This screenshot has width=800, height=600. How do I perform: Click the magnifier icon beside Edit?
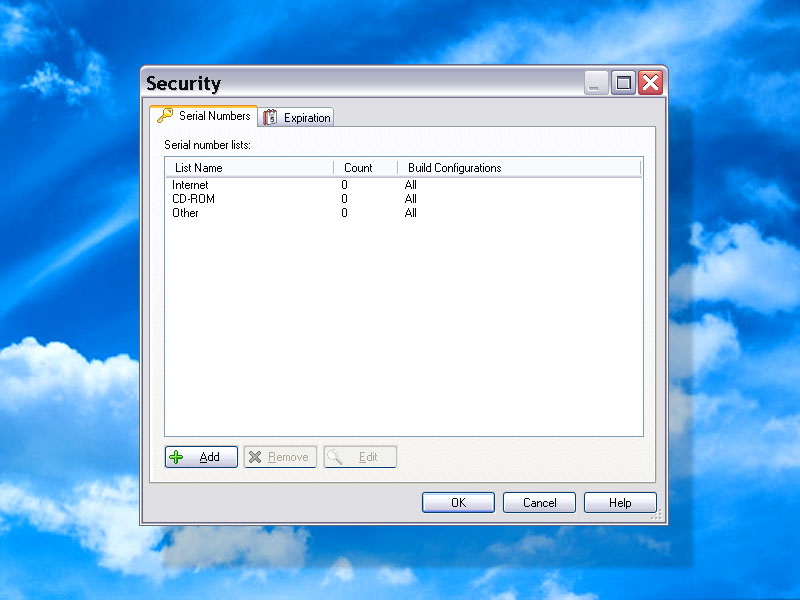(335, 457)
